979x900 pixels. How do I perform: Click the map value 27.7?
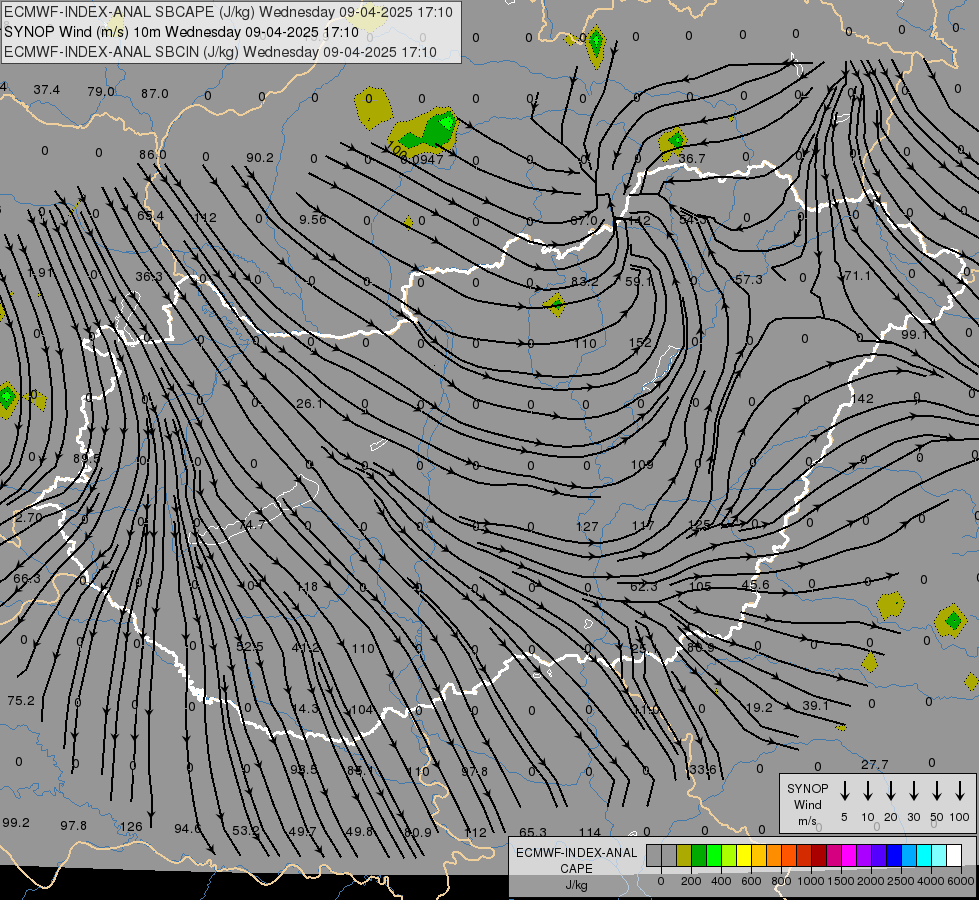tap(874, 764)
